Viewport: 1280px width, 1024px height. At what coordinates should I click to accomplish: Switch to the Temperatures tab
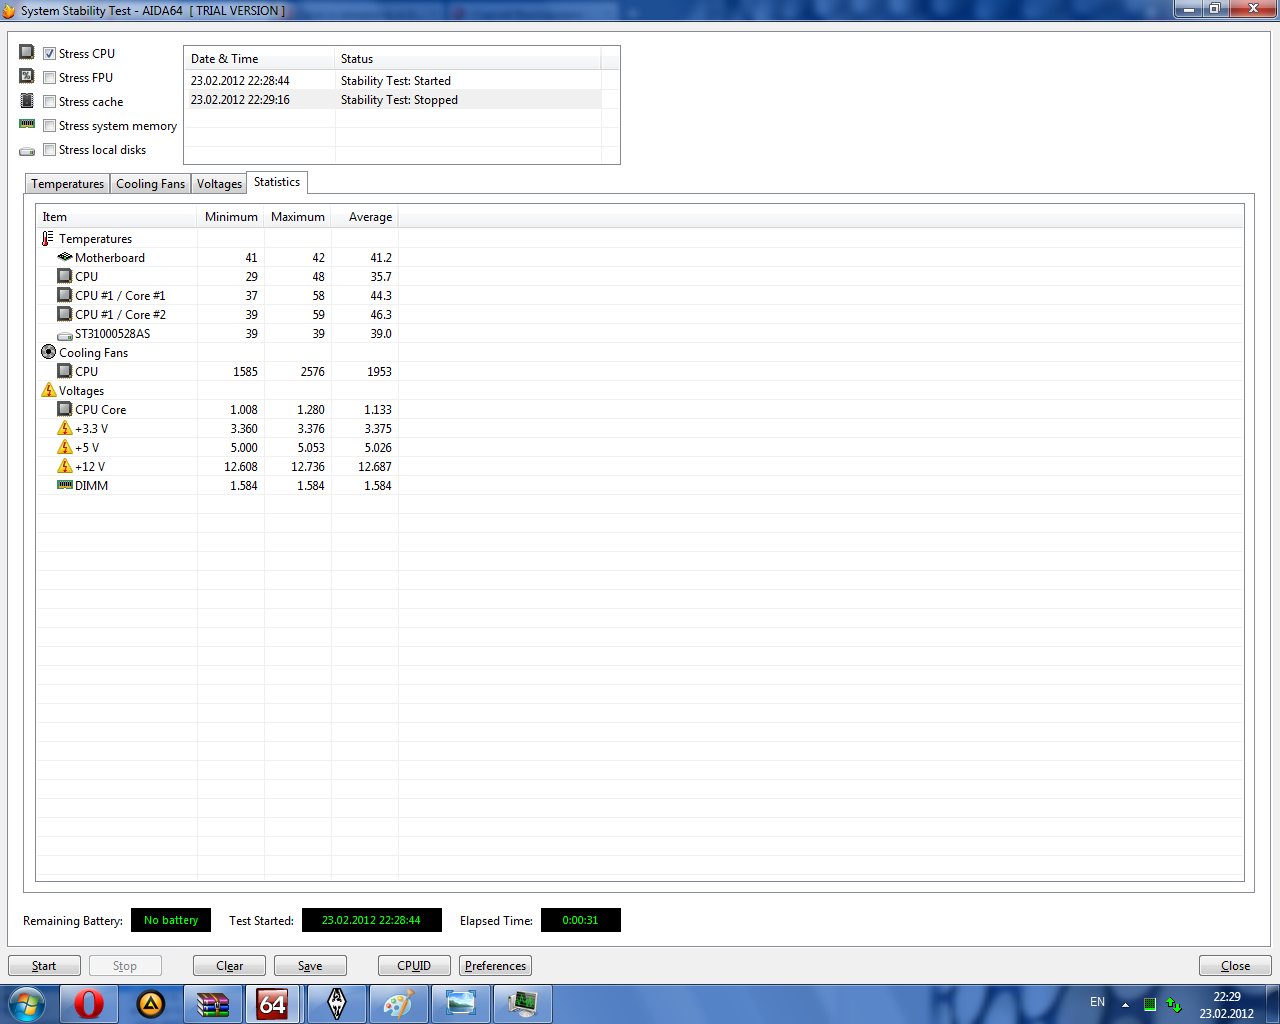pyautogui.click(x=67, y=184)
